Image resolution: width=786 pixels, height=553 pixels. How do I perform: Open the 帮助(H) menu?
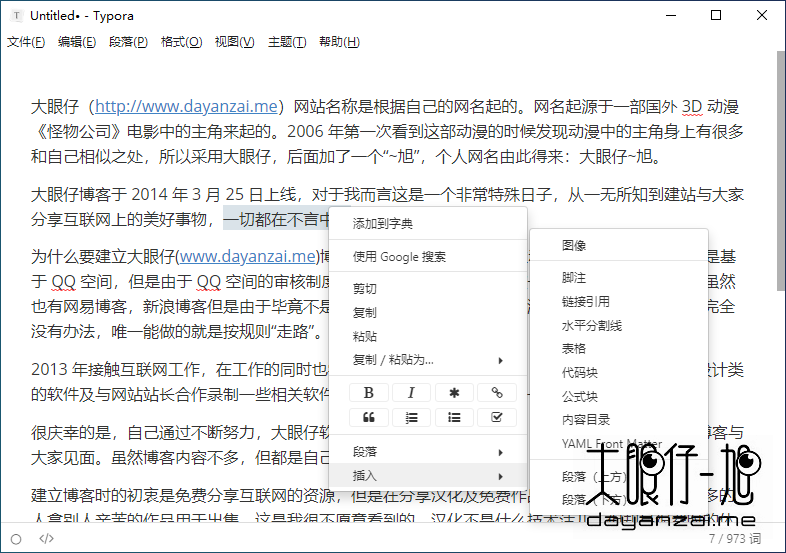point(339,42)
